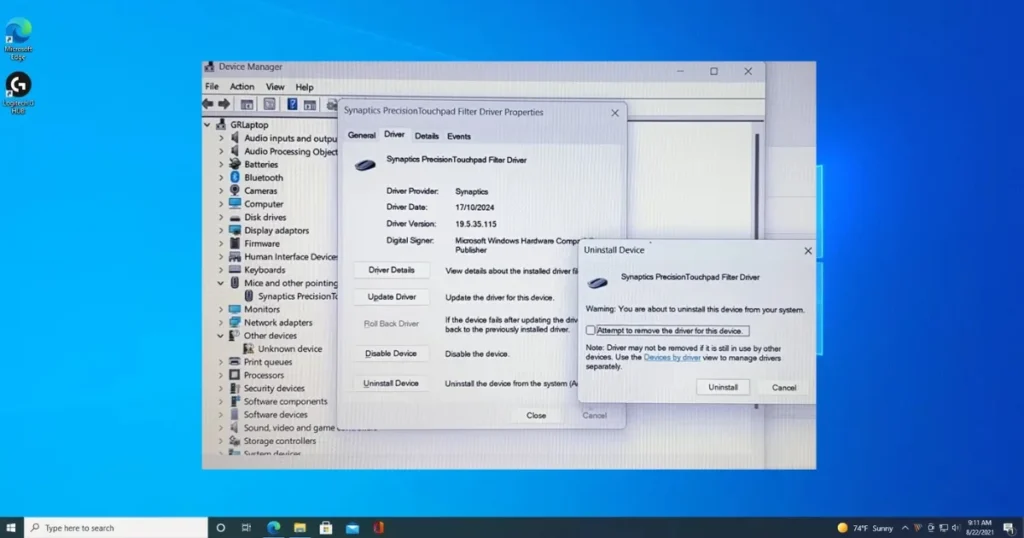Click the Driver Details button

tap(391, 270)
